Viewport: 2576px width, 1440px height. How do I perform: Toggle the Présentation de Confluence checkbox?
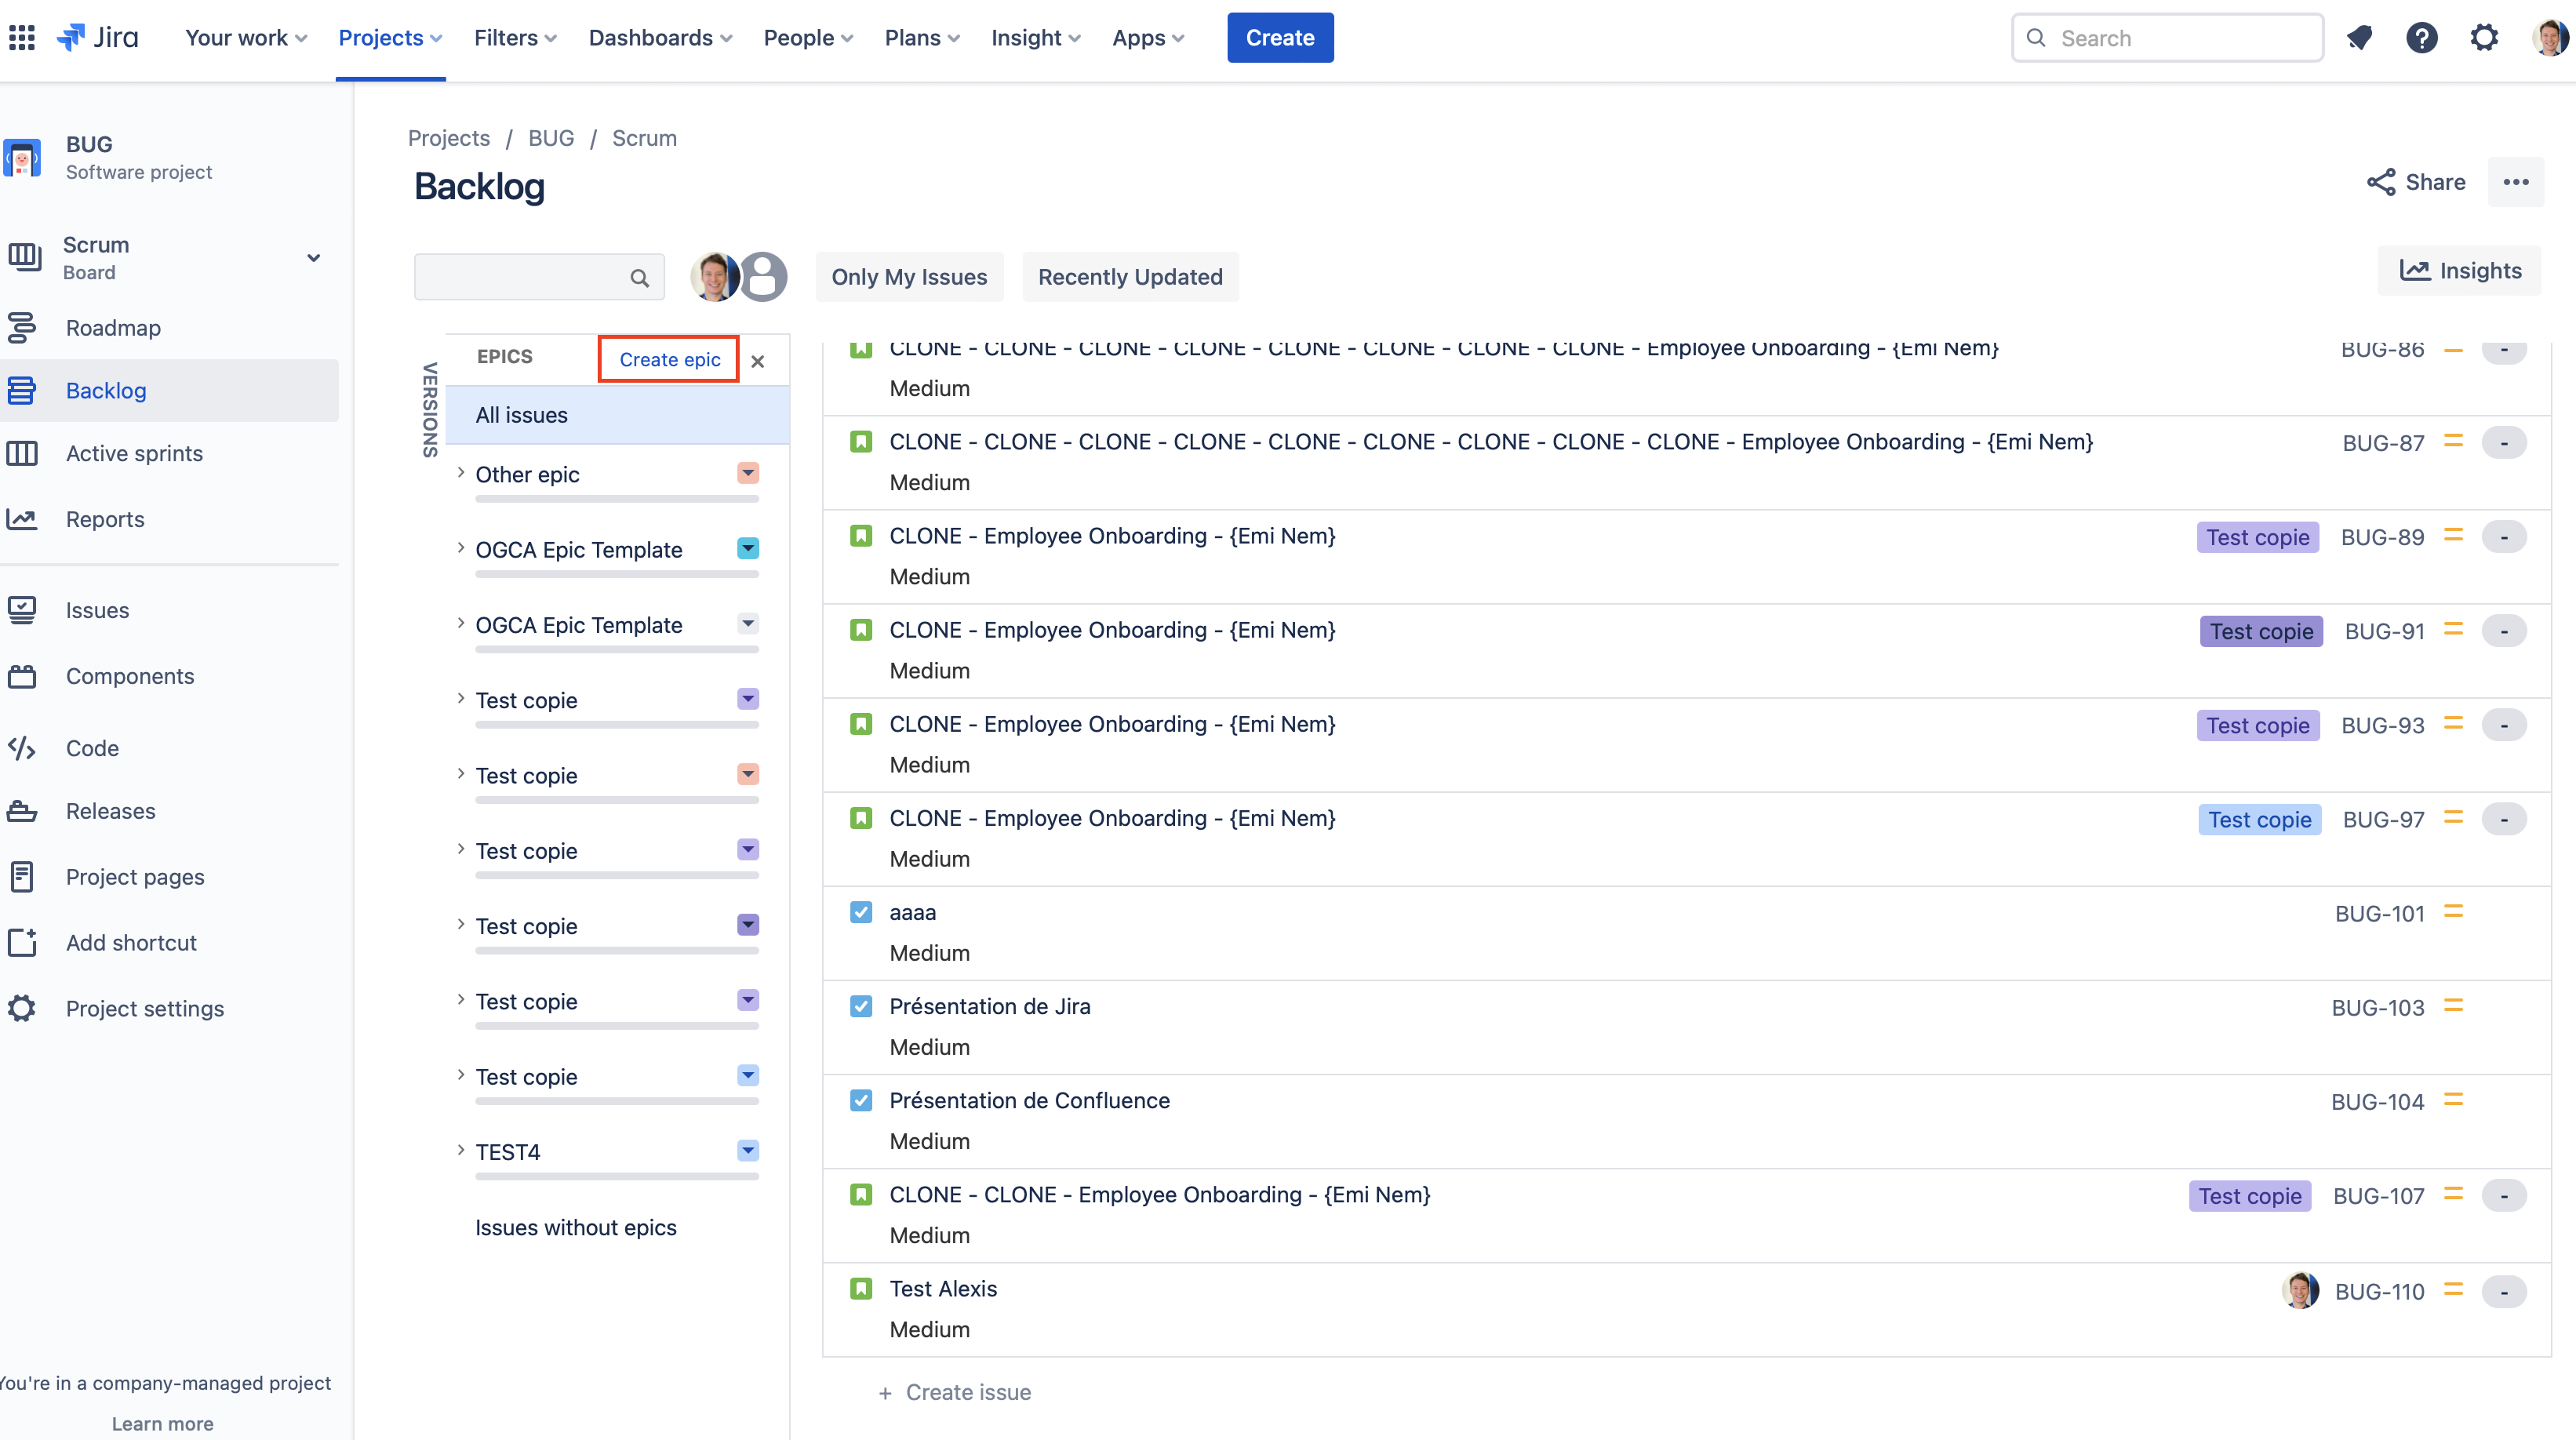tap(861, 1100)
